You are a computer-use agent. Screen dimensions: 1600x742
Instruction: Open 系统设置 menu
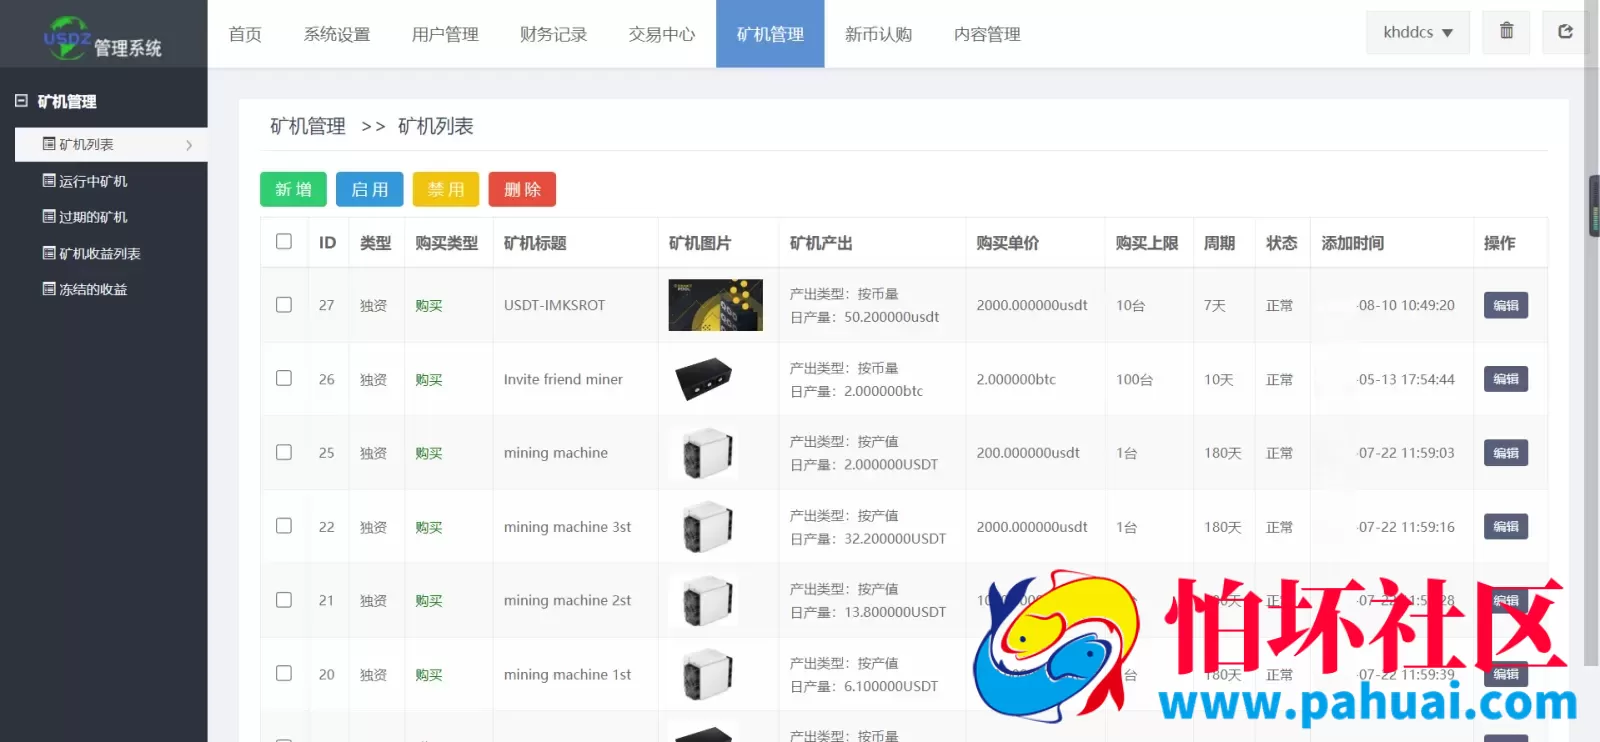point(337,34)
